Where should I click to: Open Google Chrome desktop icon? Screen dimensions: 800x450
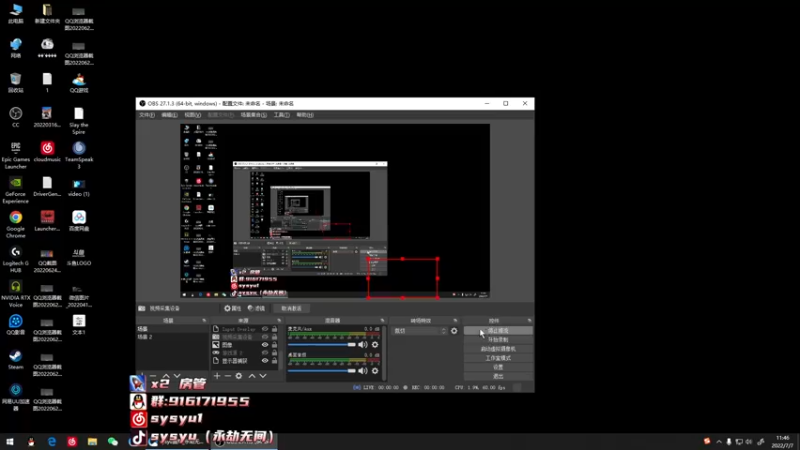[x=15, y=224]
